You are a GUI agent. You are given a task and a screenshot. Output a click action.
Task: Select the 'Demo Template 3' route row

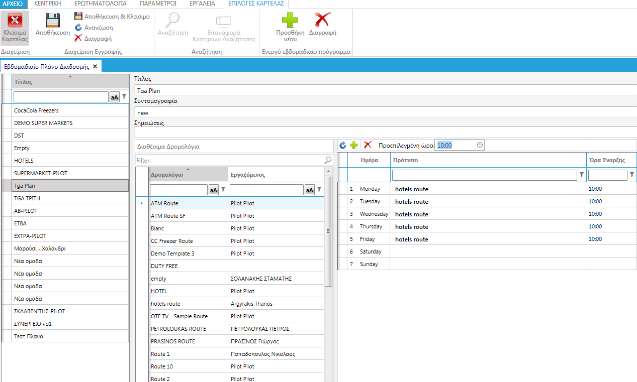237,253
